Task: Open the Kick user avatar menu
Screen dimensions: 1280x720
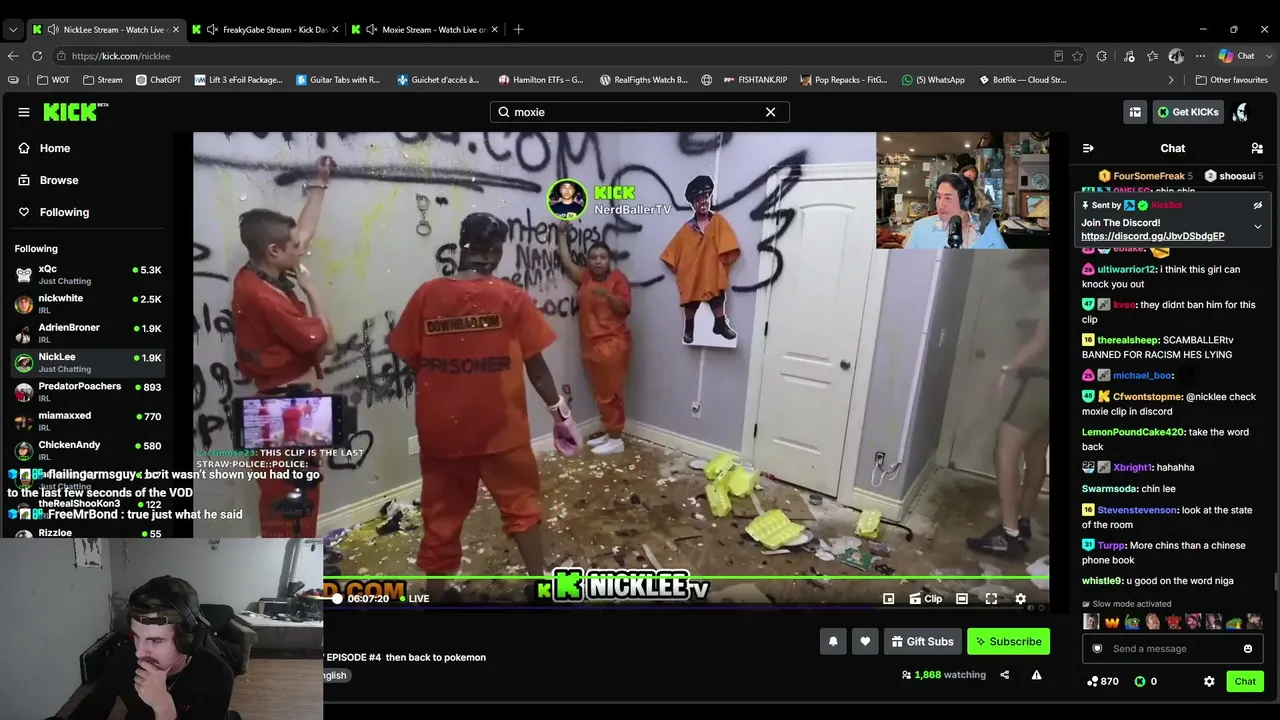Action: coord(1241,112)
